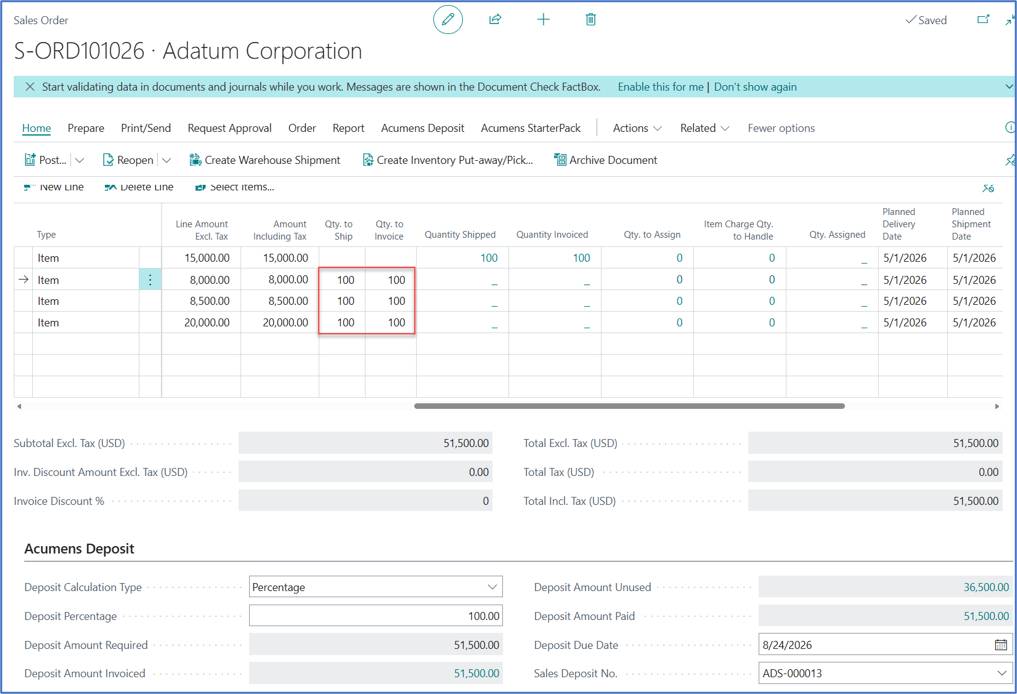1017x694 pixels.
Task: Click Qty. to Ship cell for 8,500.00 line
Action: [x=342, y=301]
